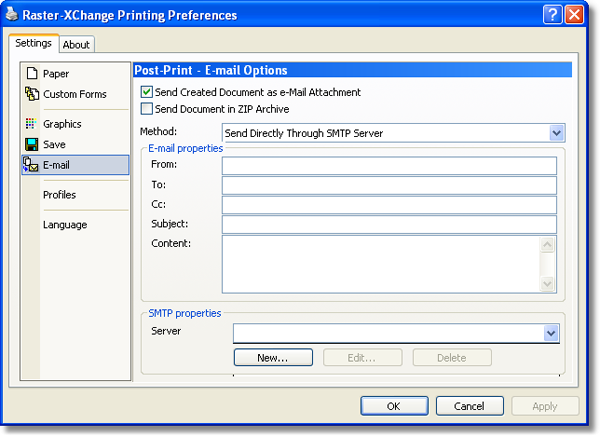Click the 'Post-Print - E-mail Options' heading
The height and width of the screenshot is (437, 600).
pyautogui.click(x=211, y=70)
